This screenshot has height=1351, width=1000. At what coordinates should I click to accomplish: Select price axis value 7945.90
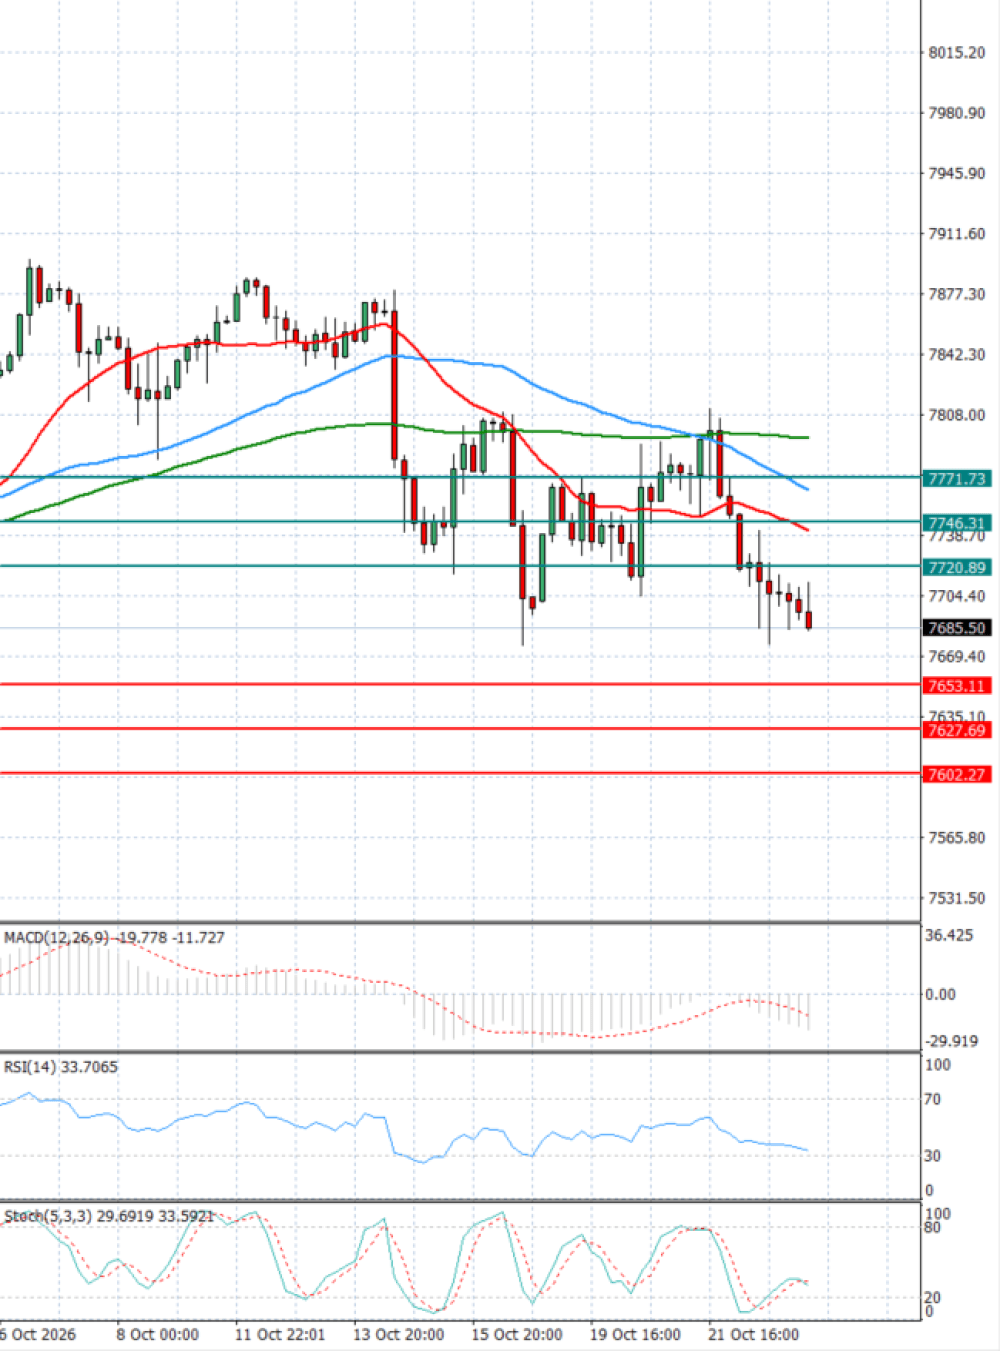pyautogui.click(x=956, y=173)
